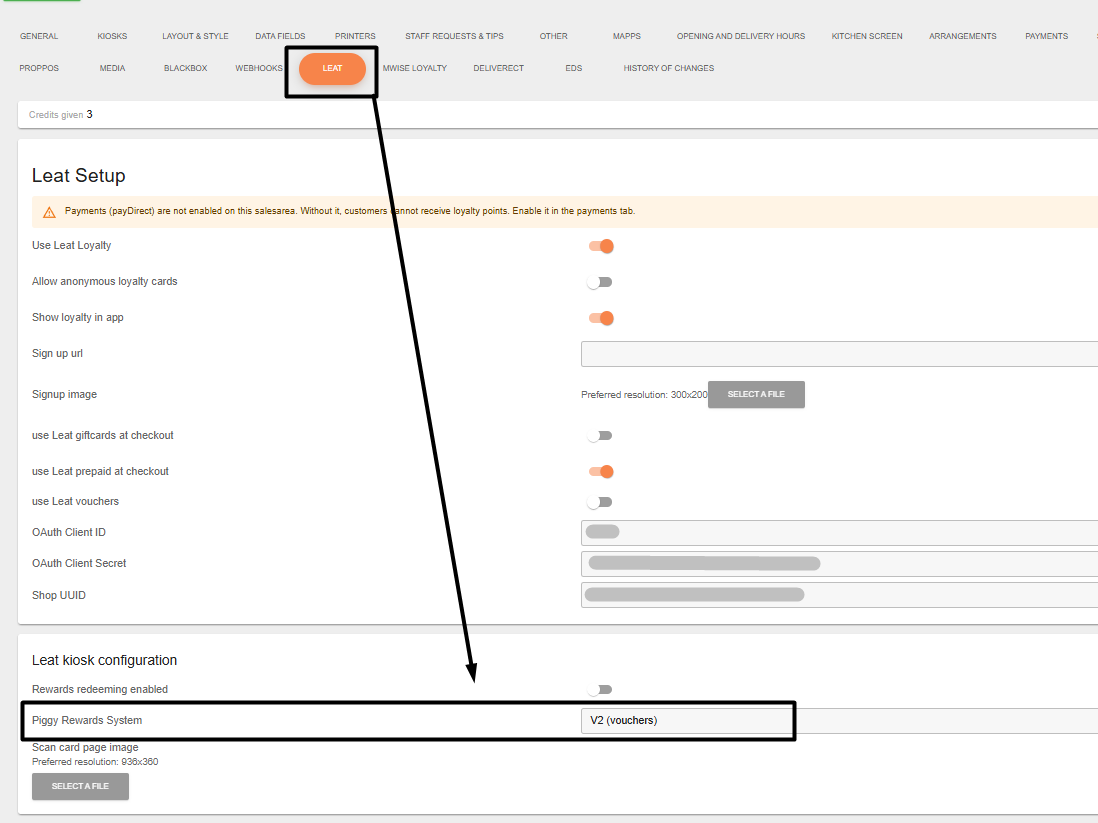
Task: View History of Changes tab
Action: [x=669, y=68]
